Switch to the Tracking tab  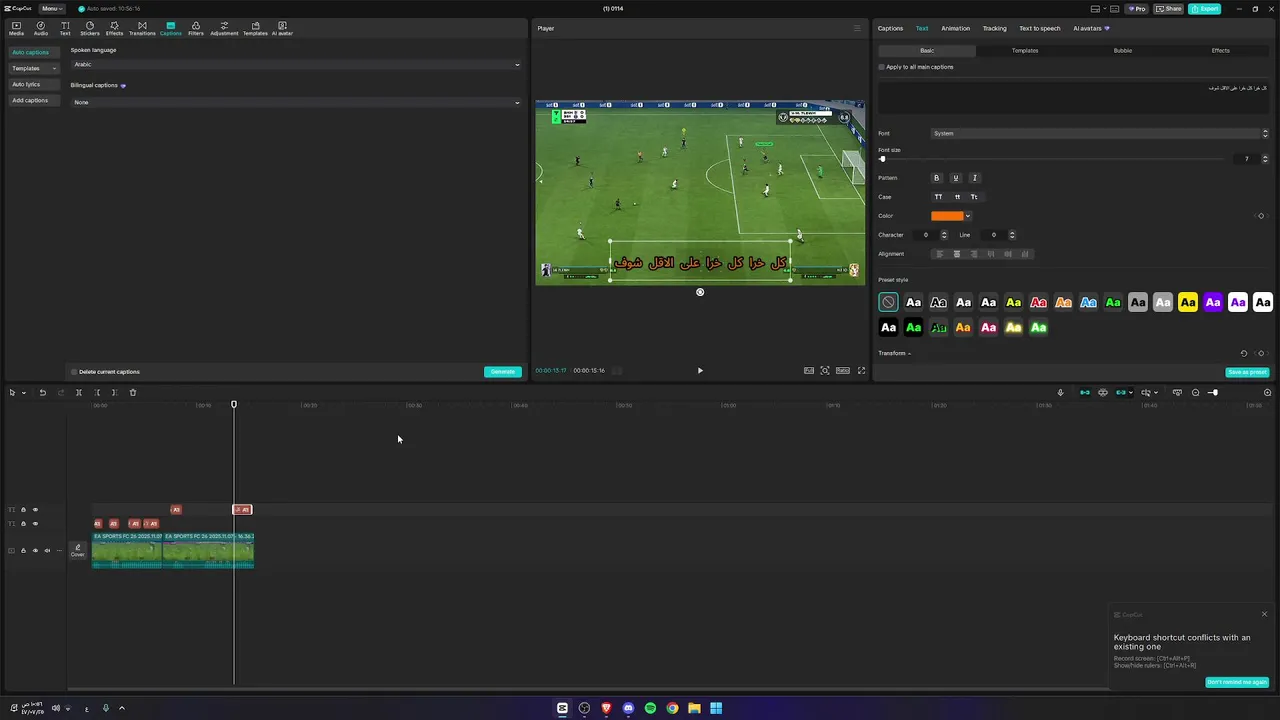[x=994, y=28]
